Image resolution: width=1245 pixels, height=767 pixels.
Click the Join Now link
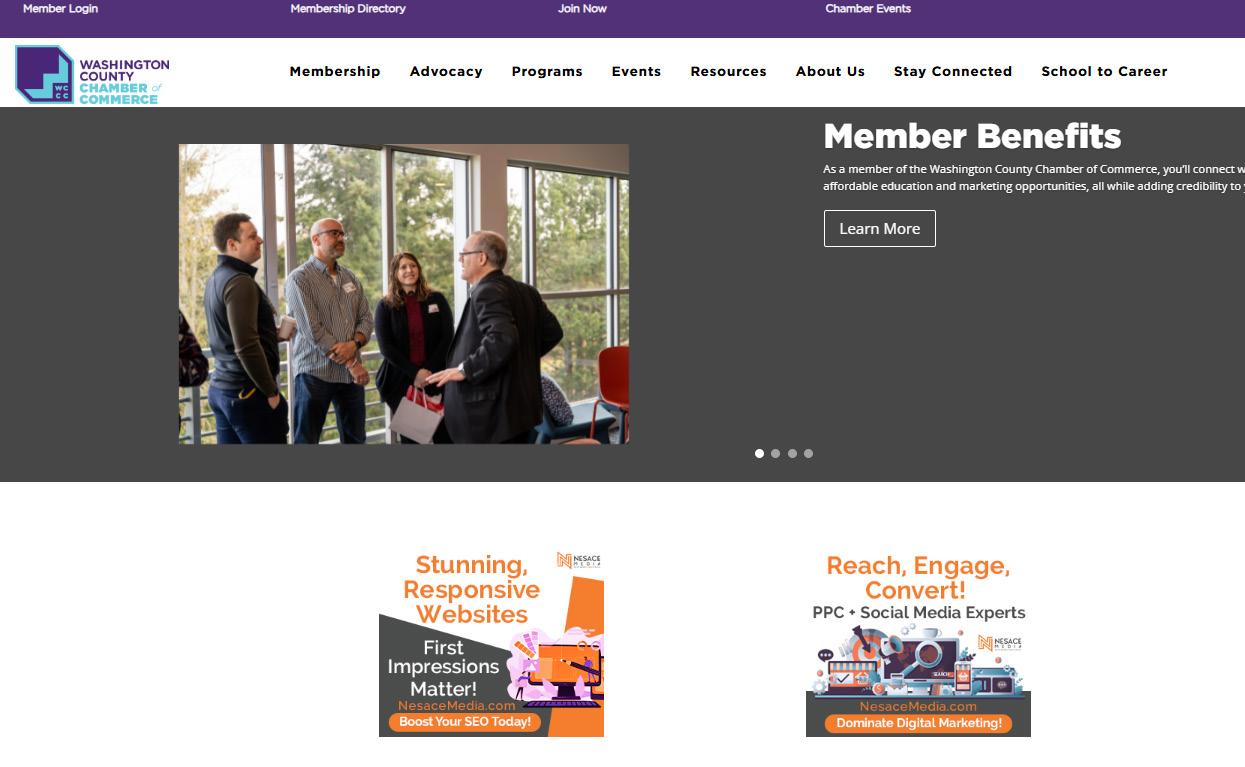coord(582,8)
